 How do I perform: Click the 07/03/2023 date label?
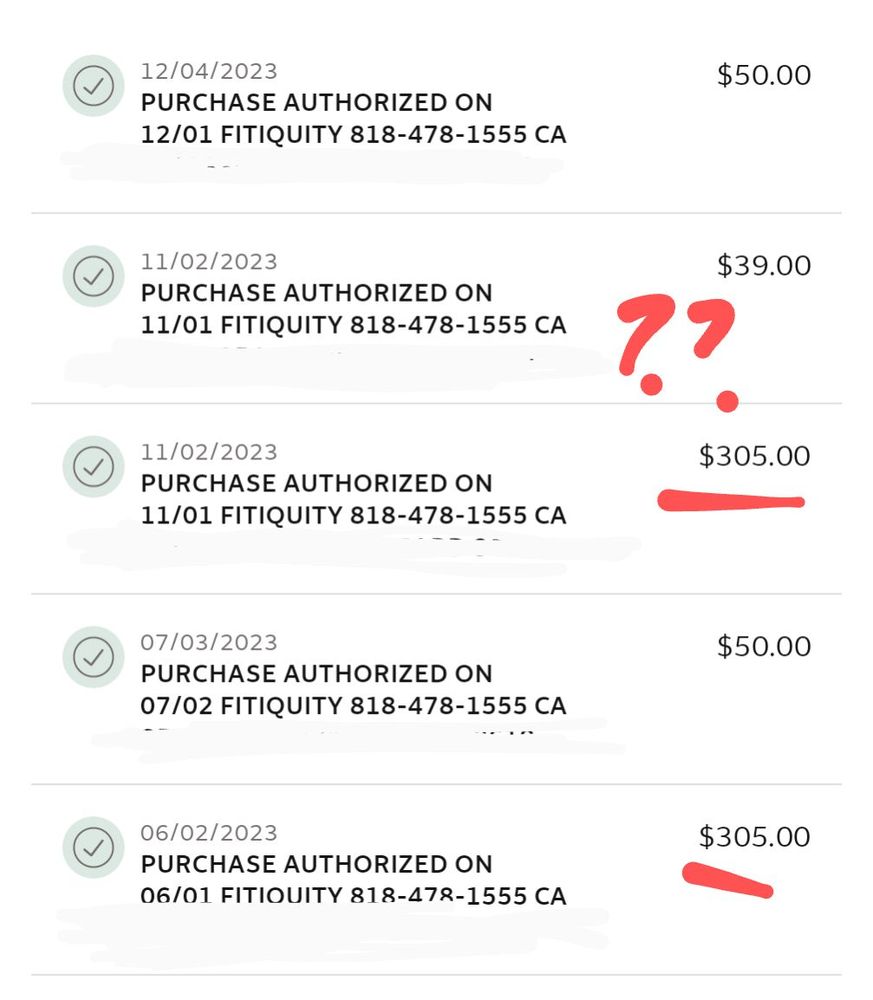point(209,642)
